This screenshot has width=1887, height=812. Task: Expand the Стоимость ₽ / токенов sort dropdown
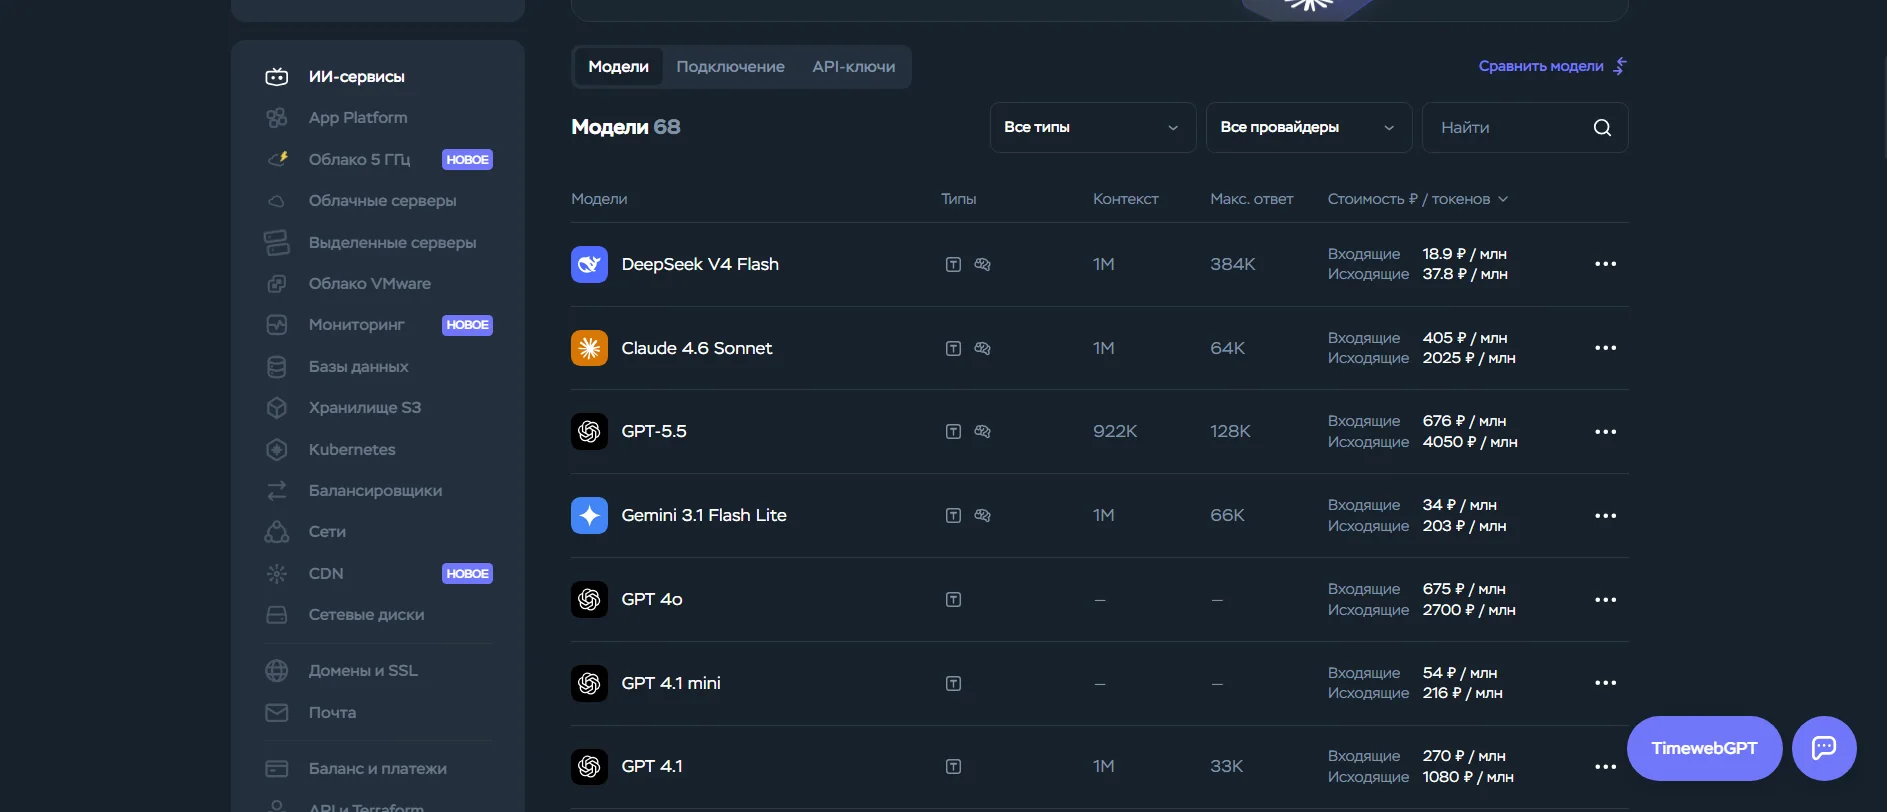1418,199
